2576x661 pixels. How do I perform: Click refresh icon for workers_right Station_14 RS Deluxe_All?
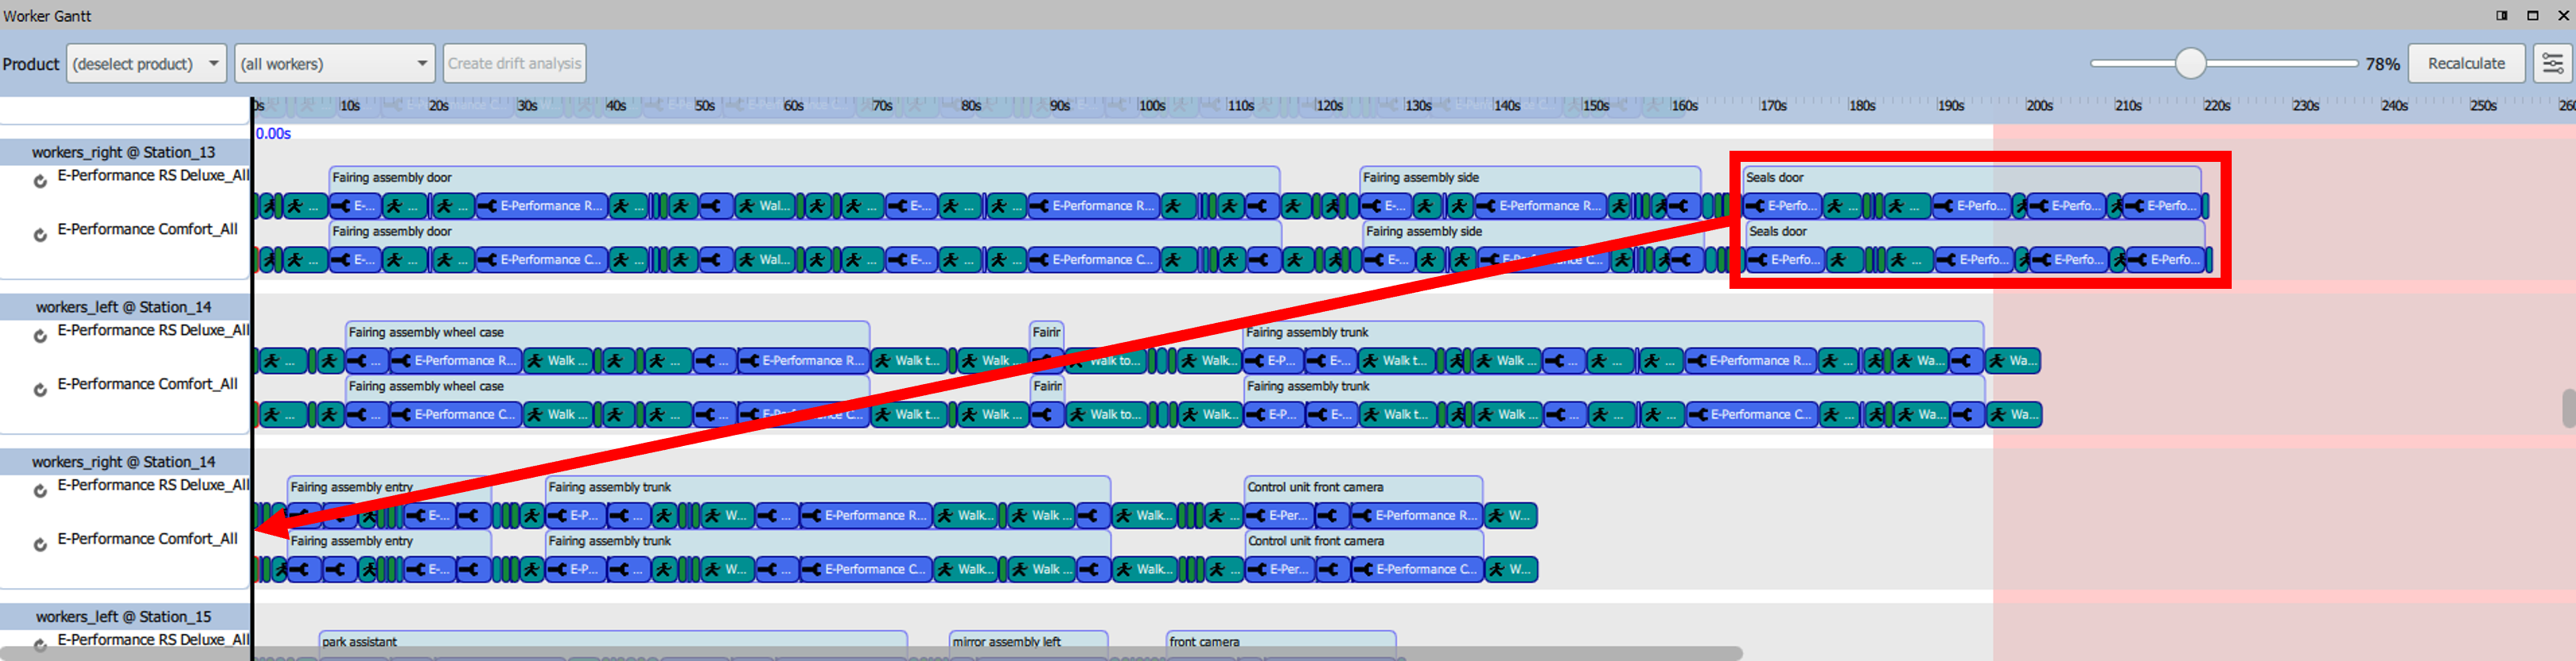40,491
